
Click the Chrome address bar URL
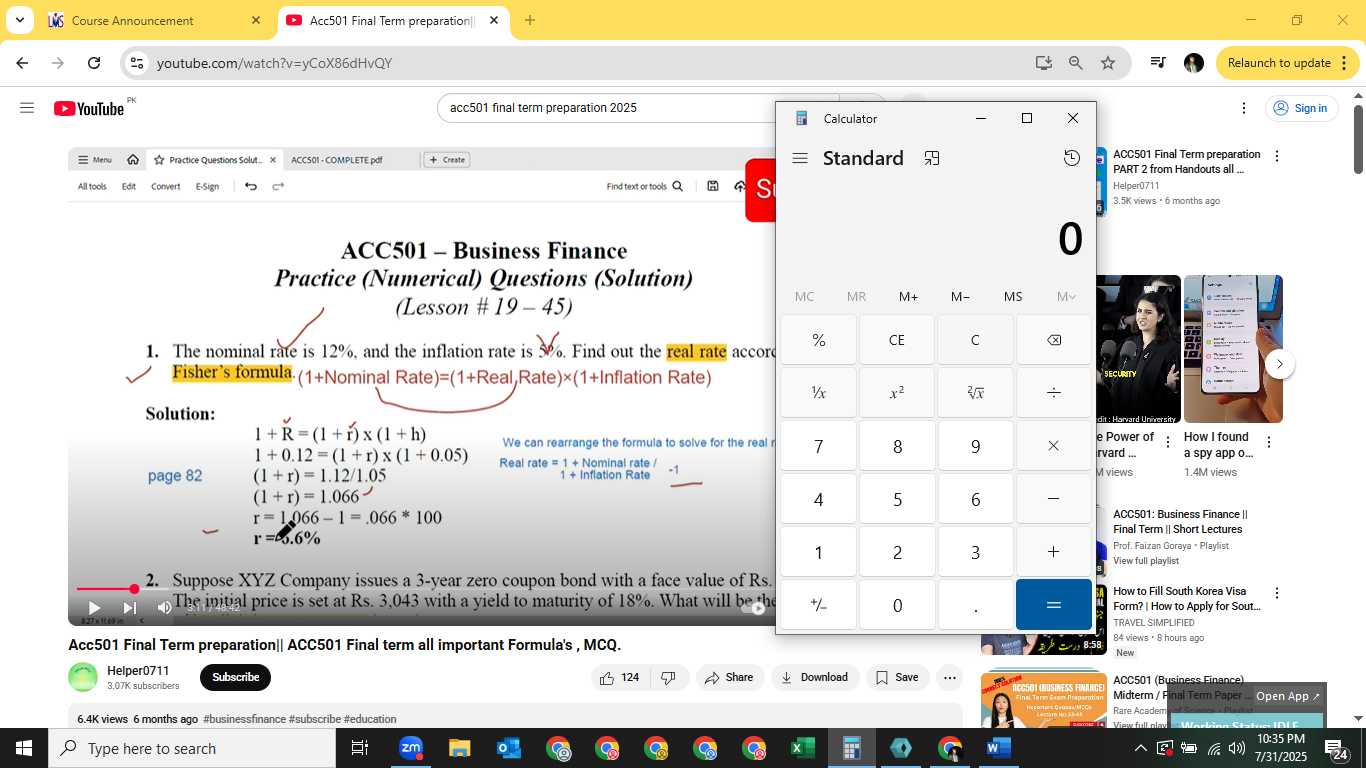click(274, 63)
